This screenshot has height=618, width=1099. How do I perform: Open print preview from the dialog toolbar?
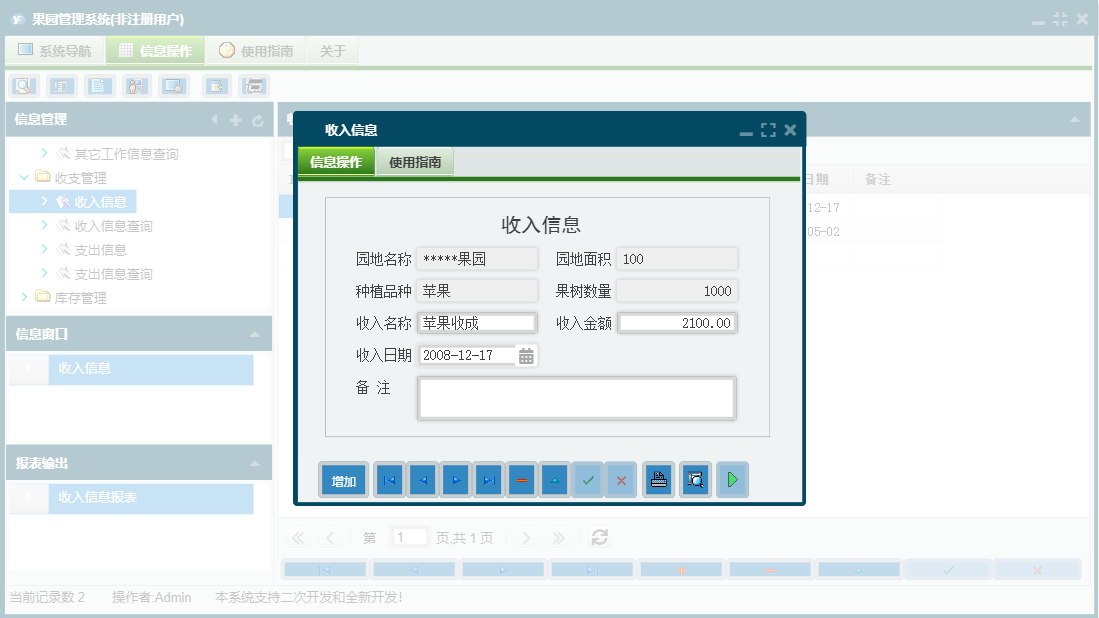click(696, 480)
